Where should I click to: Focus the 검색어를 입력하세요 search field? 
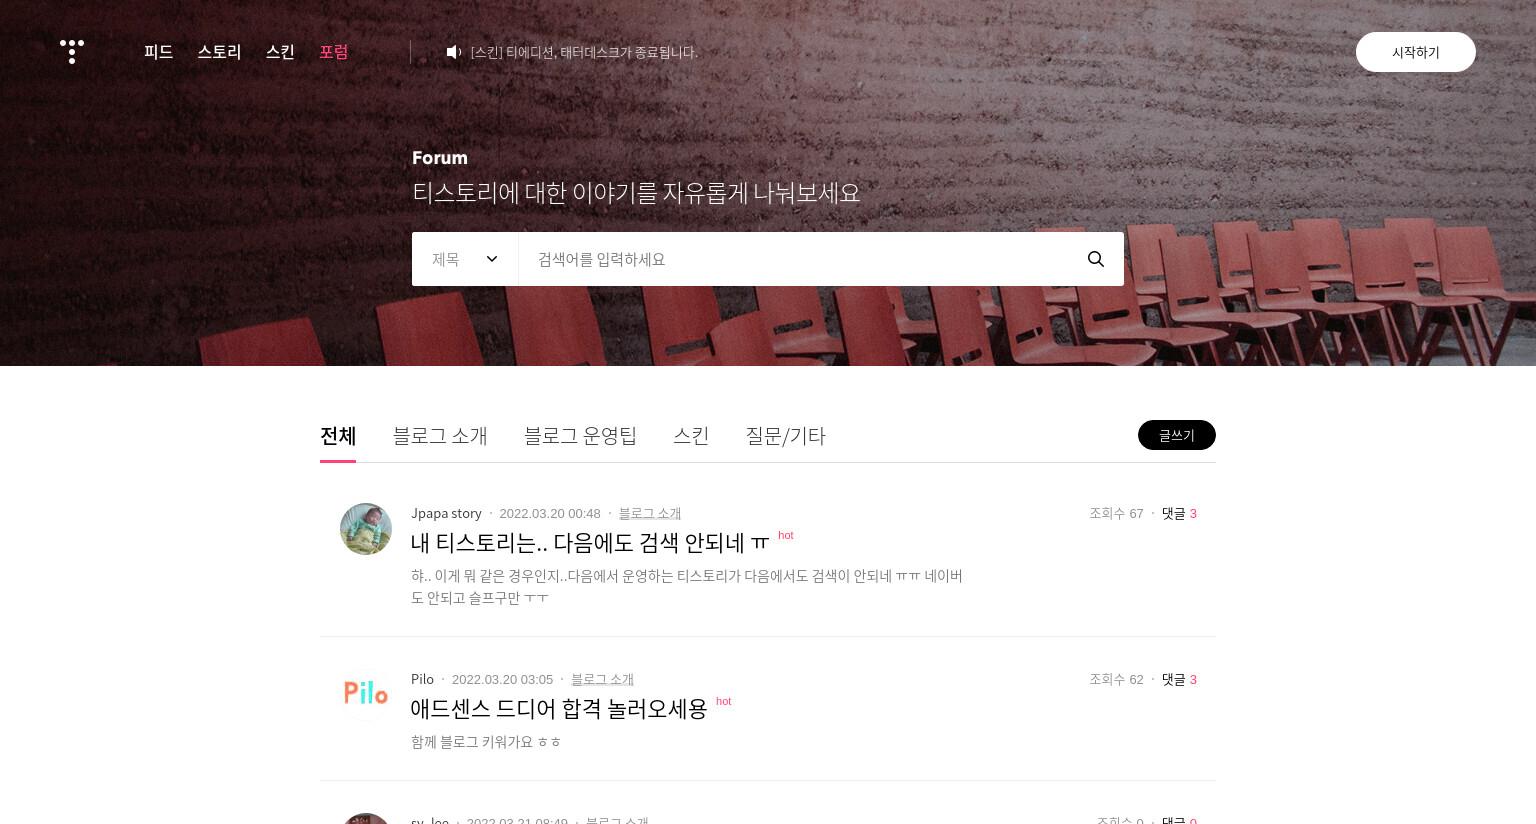801,259
